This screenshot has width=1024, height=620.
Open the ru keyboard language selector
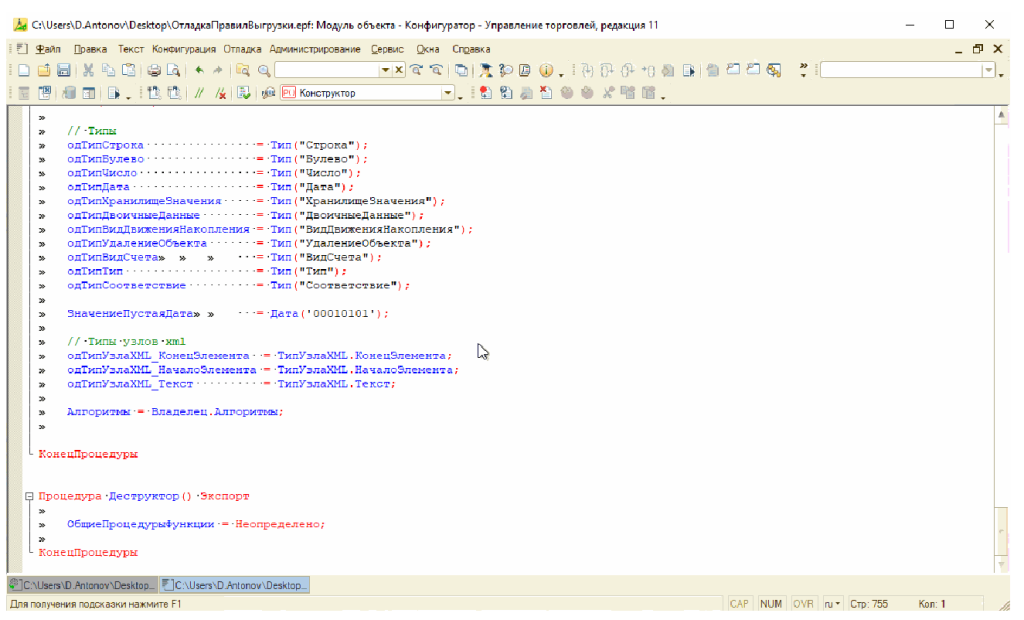[831, 604]
